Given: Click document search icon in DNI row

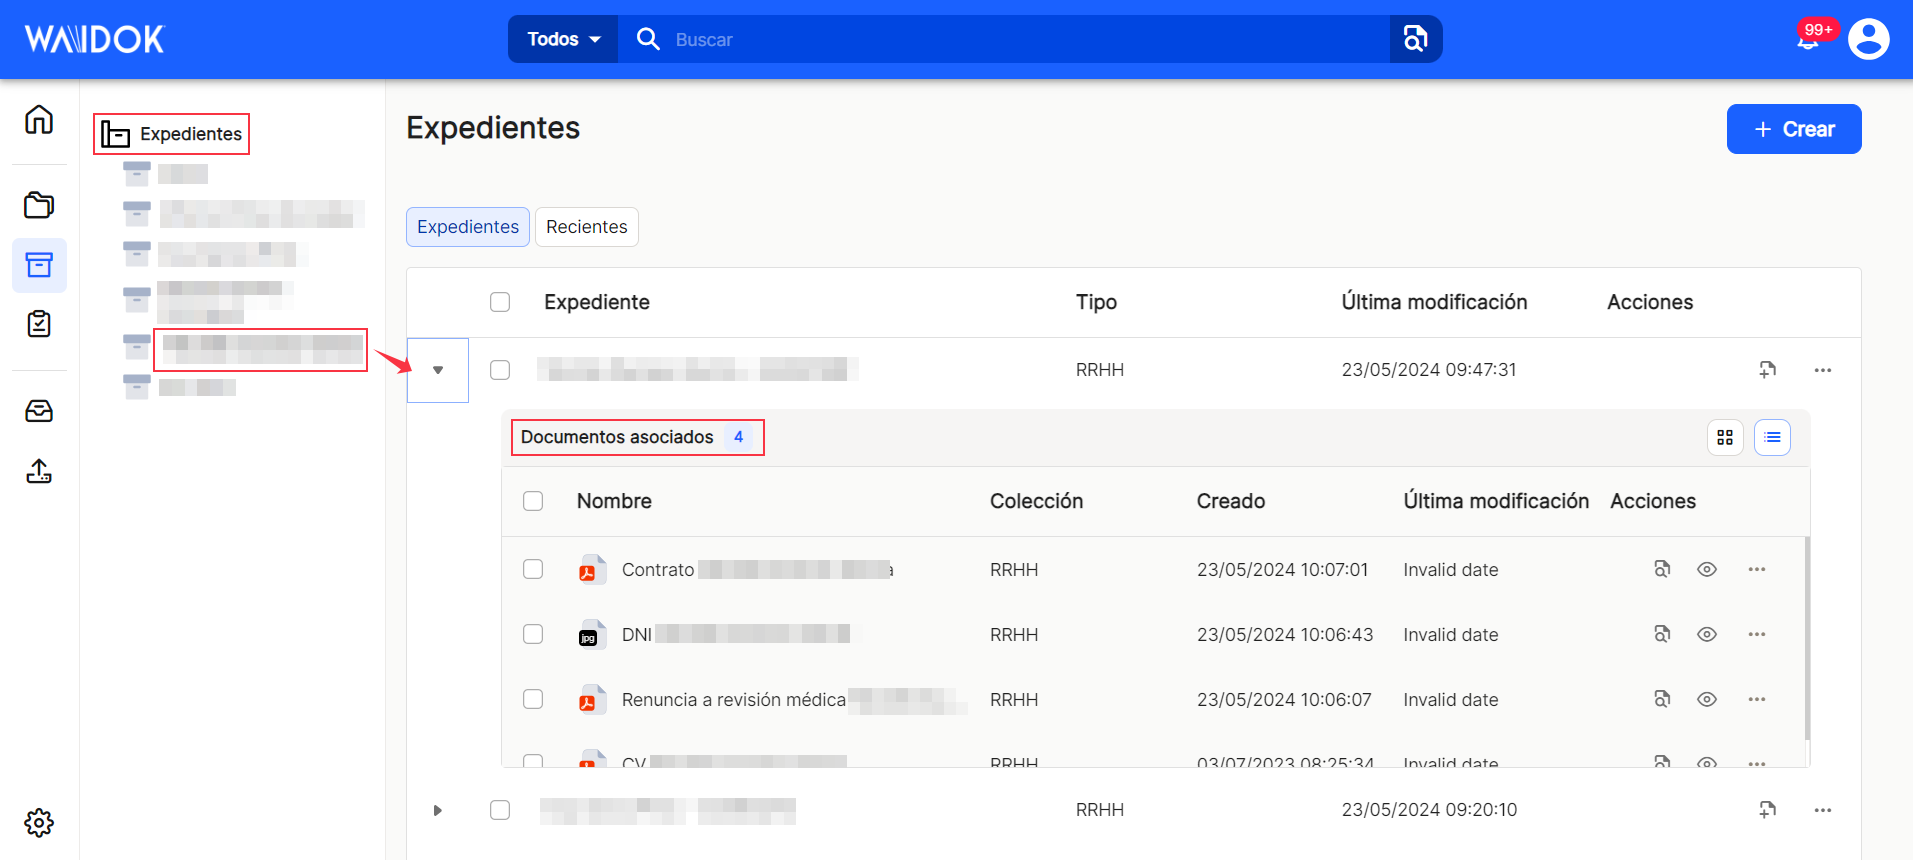Looking at the screenshot, I should tap(1662, 634).
